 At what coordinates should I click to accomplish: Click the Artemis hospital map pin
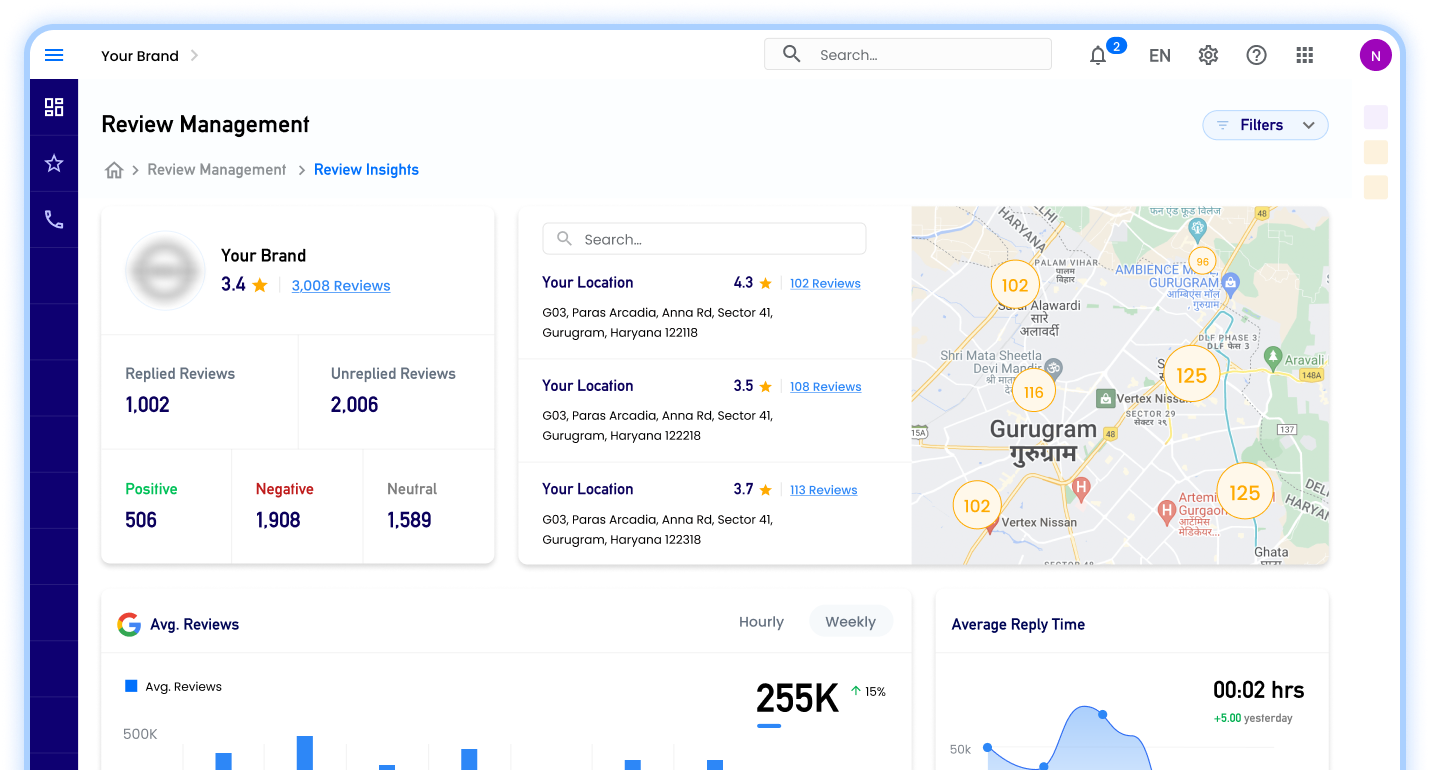tap(1165, 512)
